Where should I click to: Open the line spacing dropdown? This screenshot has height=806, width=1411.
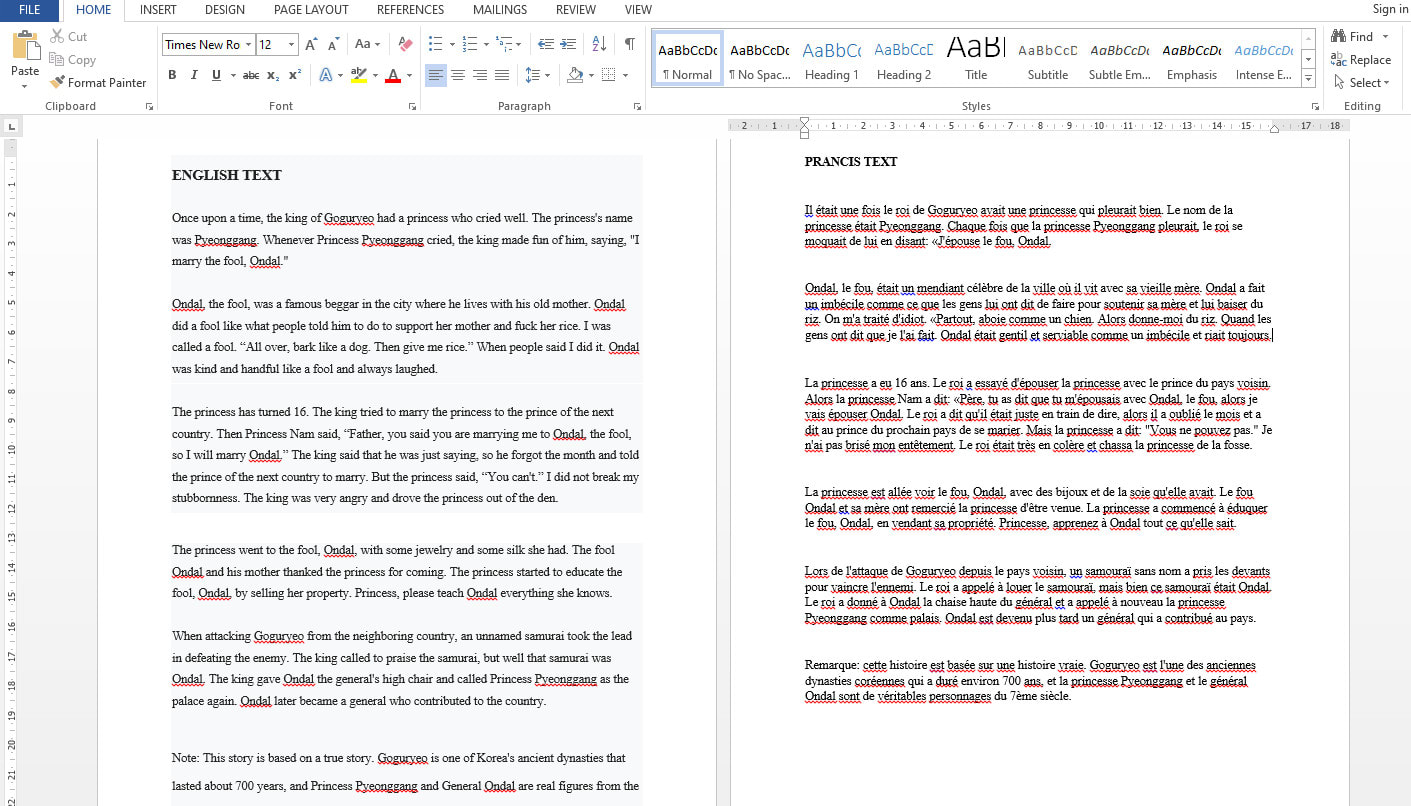click(537, 75)
